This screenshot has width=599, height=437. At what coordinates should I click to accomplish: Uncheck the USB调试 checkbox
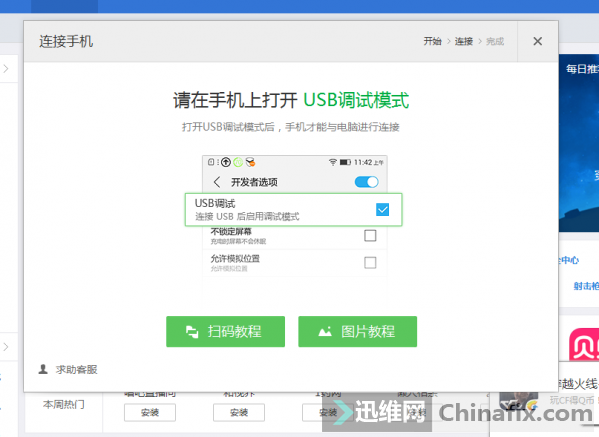[382, 209]
